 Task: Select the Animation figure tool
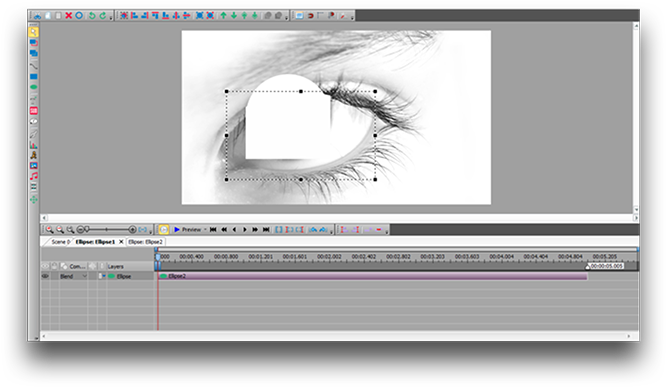34,155
